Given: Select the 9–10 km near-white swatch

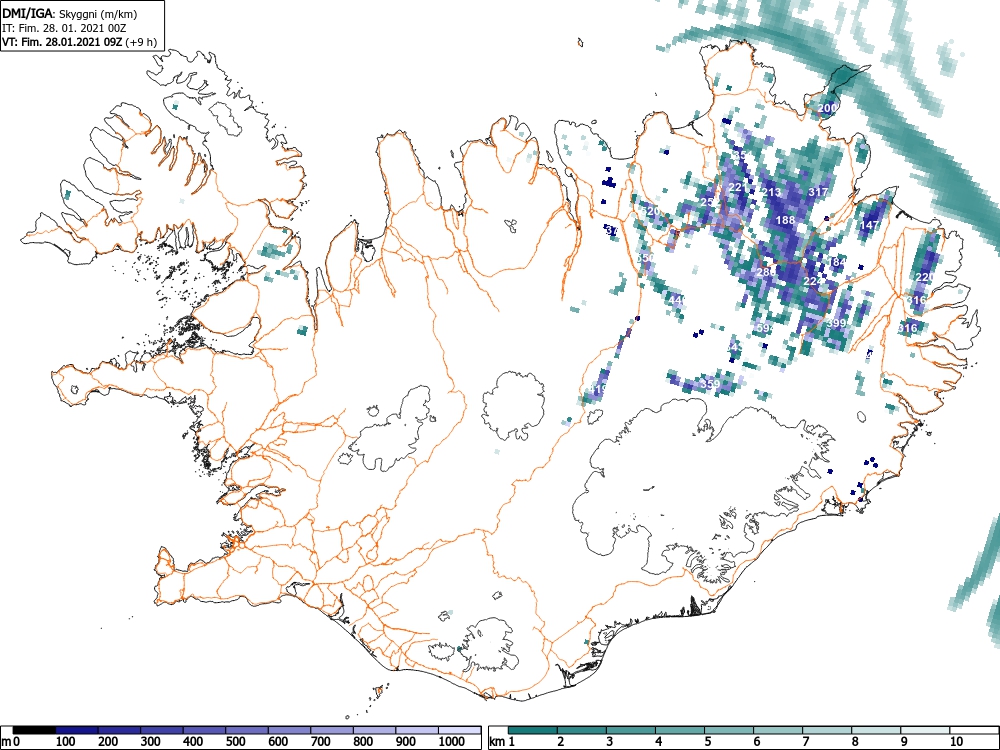Looking at the screenshot, I should pos(925,730).
